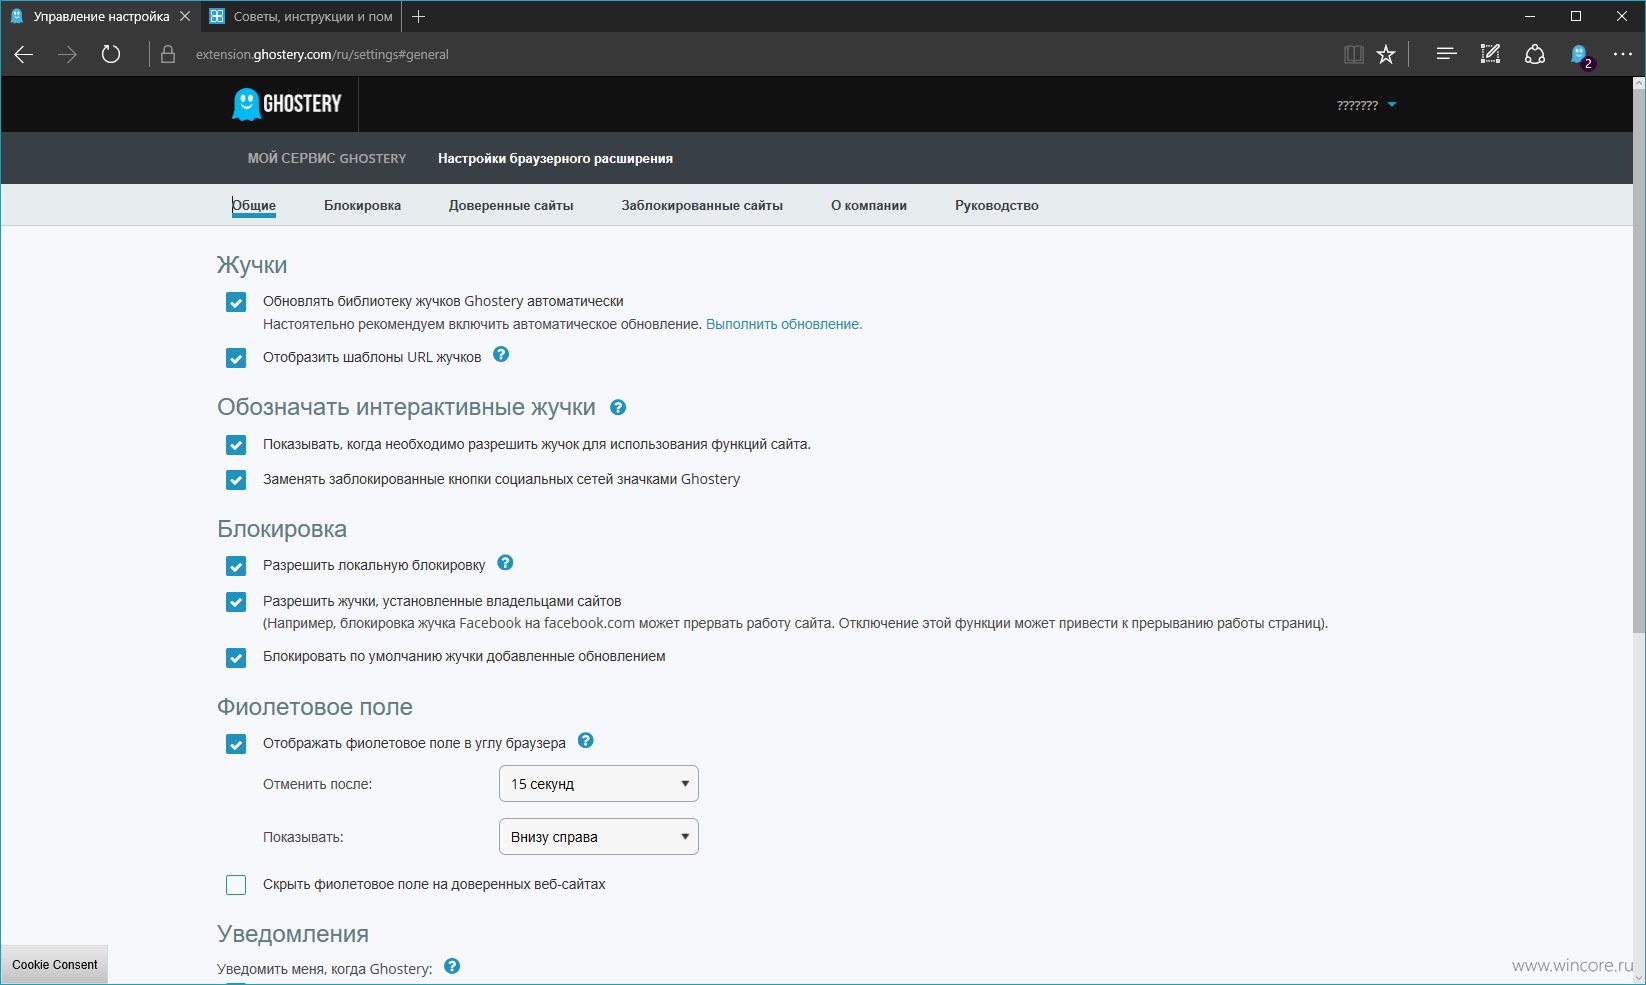The image size is (1646, 985).
Task: Toggle Разрешить локальную блокировку checkbox
Action: coord(236,566)
